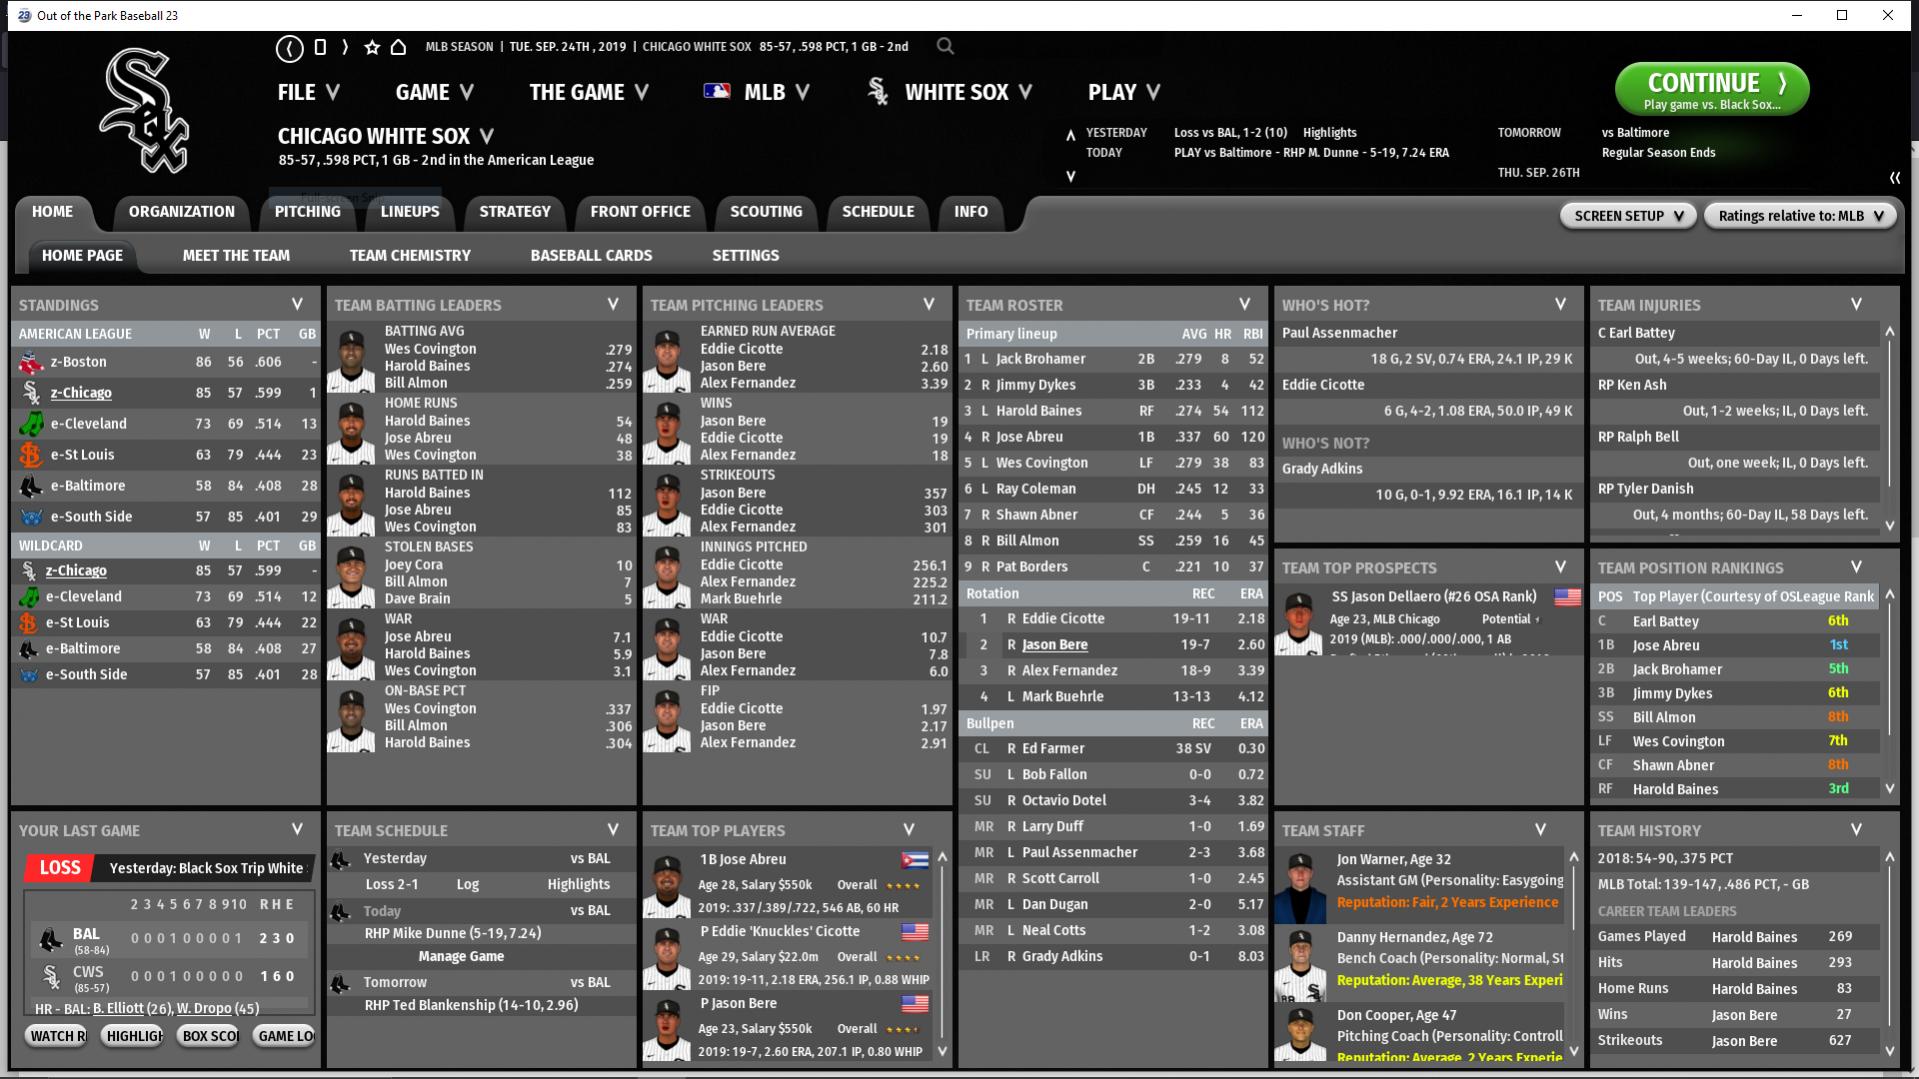Image resolution: width=1919 pixels, height=1079 pixels.
Task: Click the US flag on Eddie Cicotte's card
Action: click(915, 932)
